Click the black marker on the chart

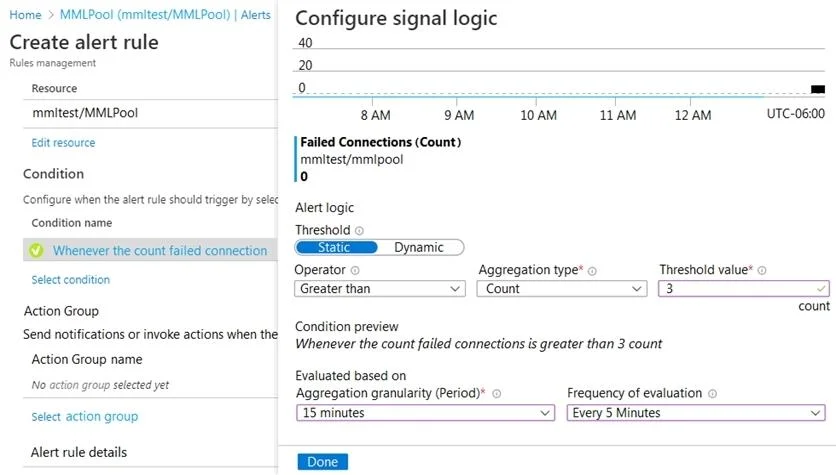point(818,89)
